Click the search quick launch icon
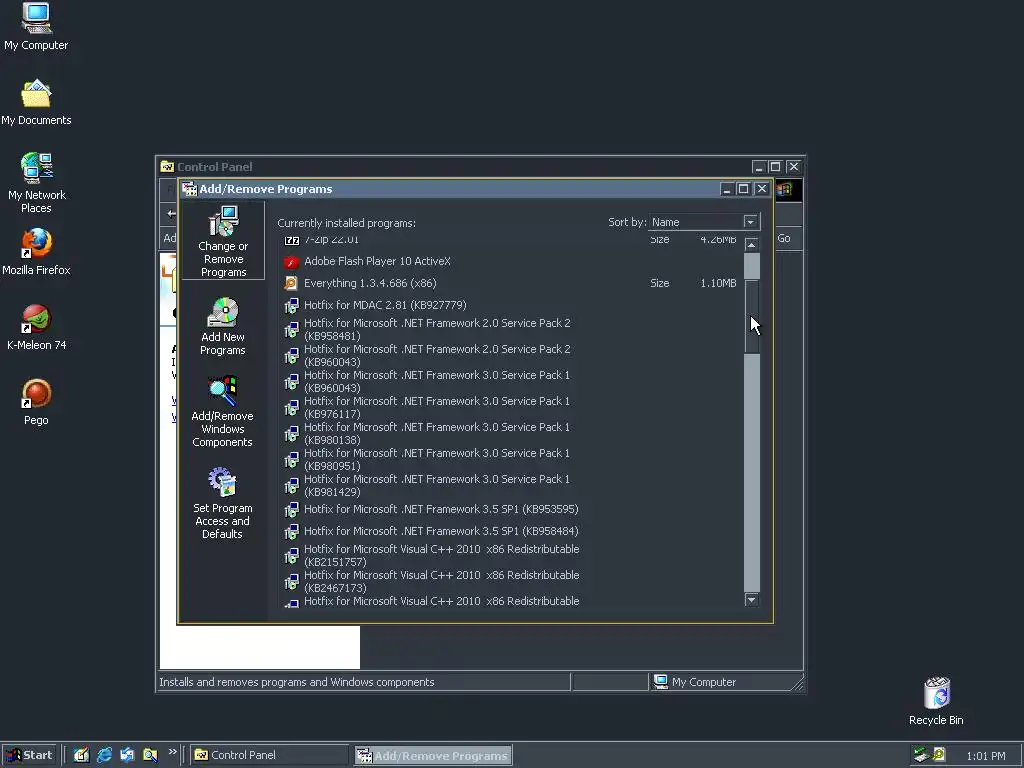The image size is (1024, 768). click(150, 755)
